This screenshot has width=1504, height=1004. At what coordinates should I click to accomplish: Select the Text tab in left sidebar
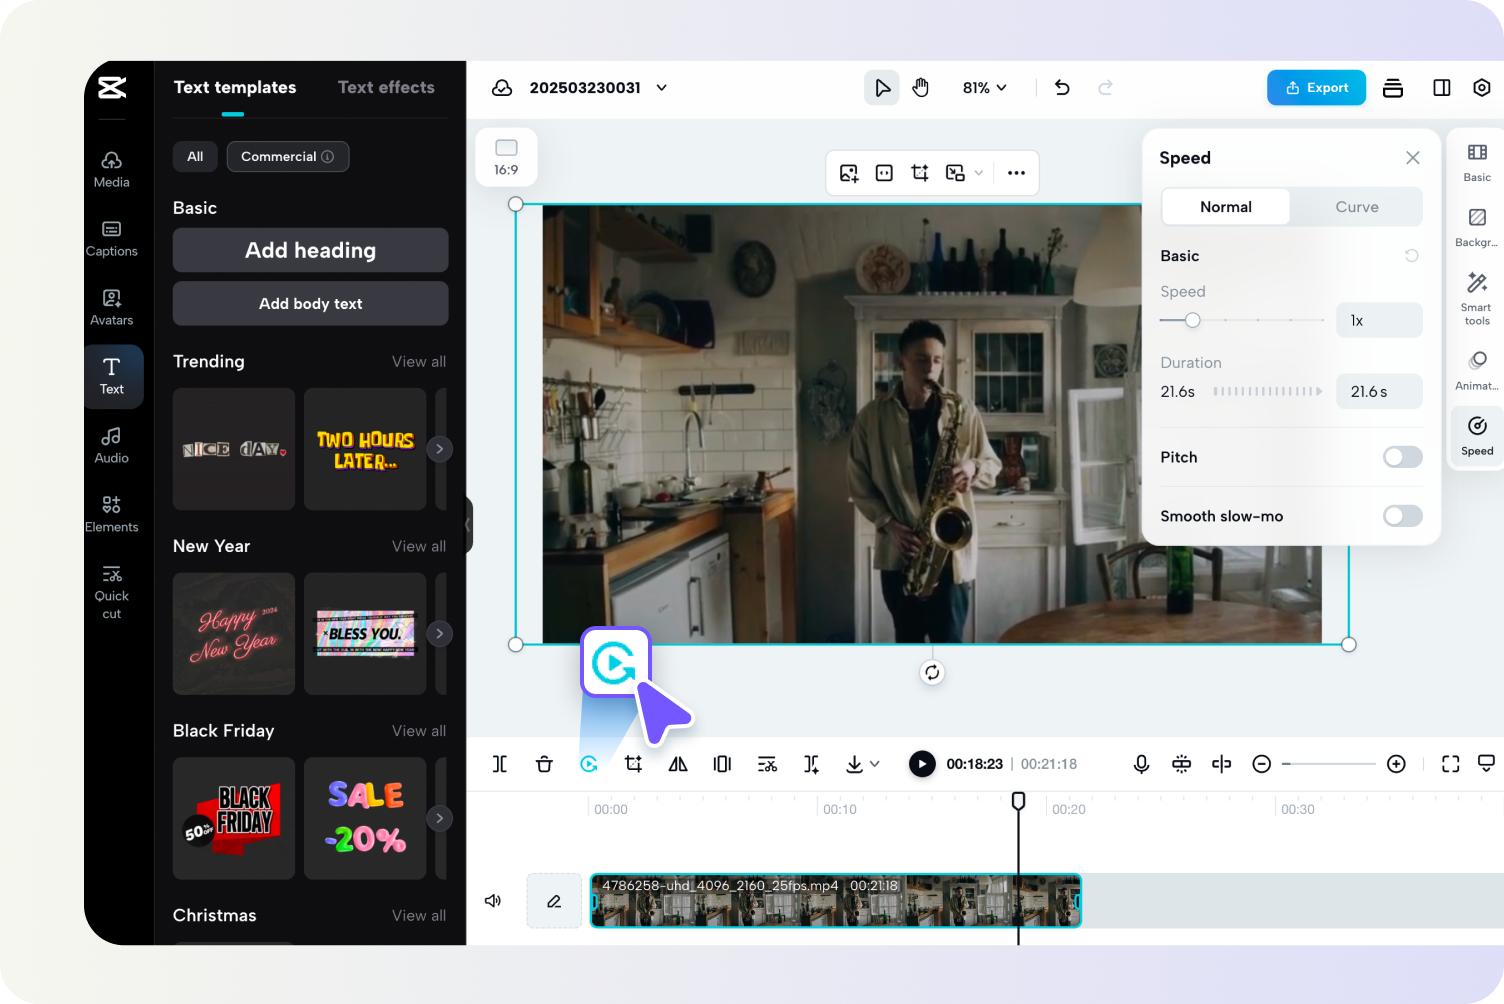click(x=112, y=376)
